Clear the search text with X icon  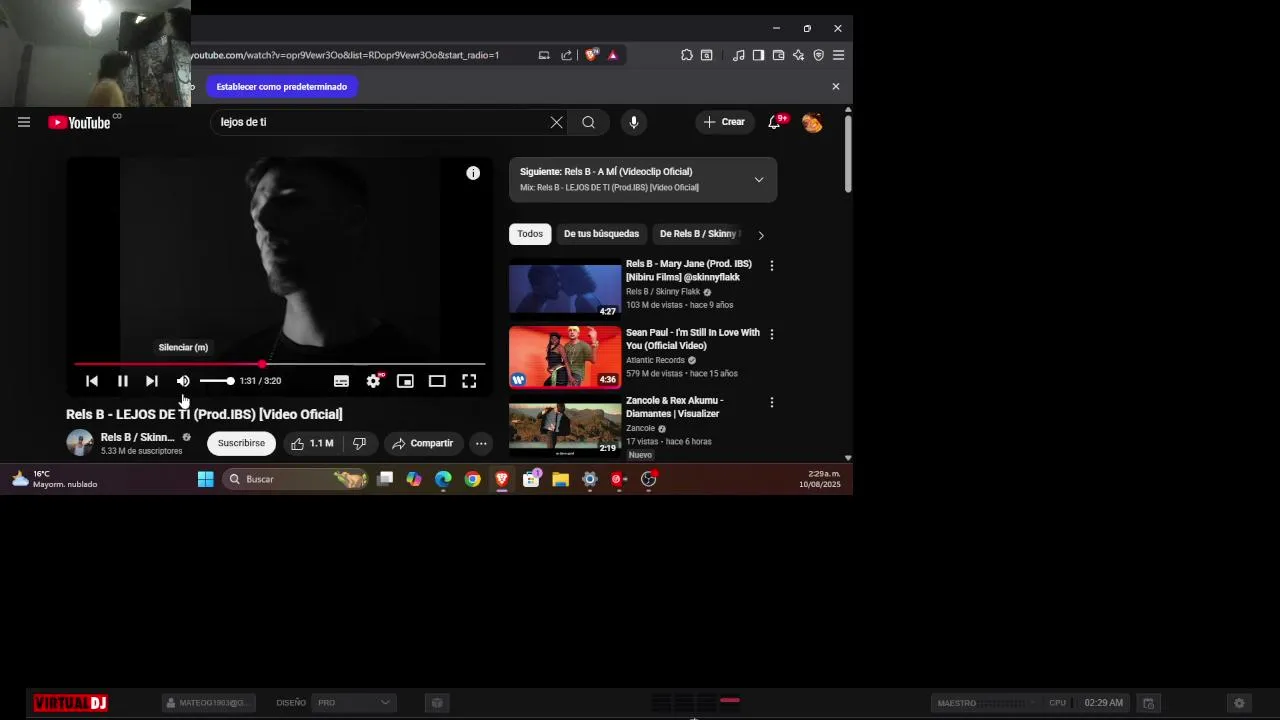click(556, 122)
